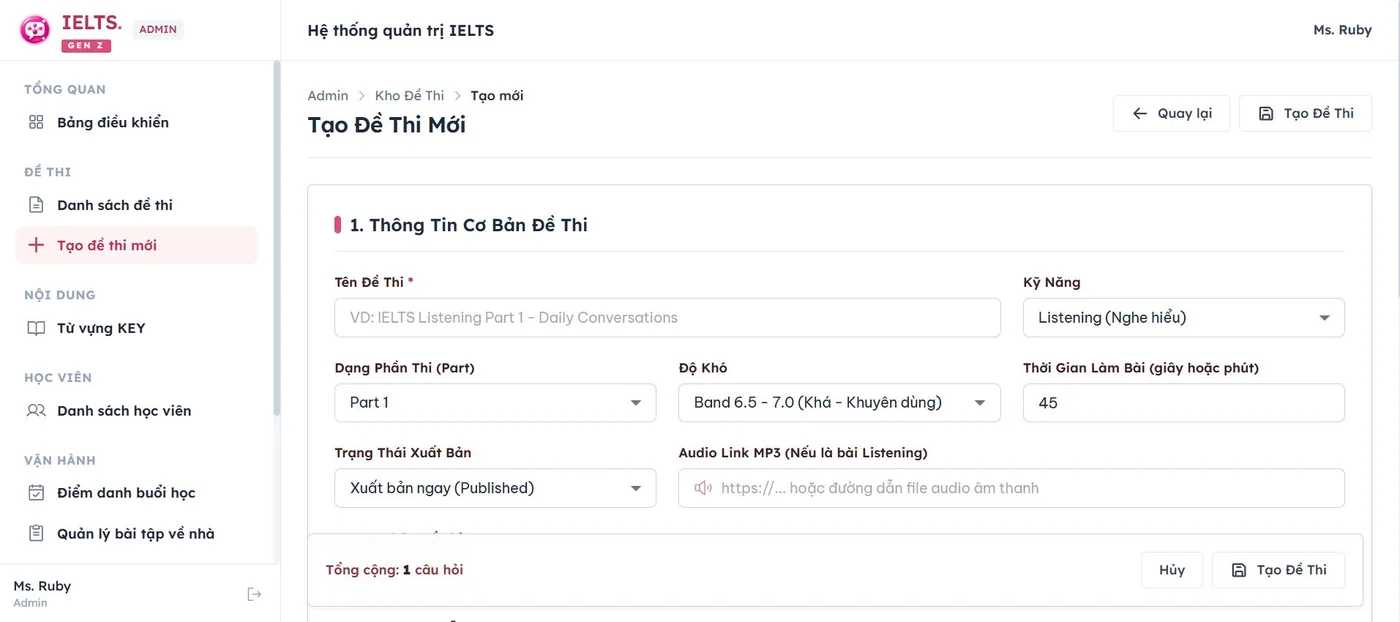
Task: Click the Ms. Ruby name in the top right
Action: click(x=1342, y=30)
